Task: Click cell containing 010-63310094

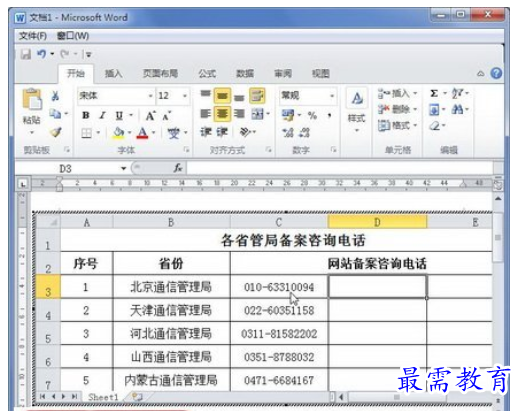Action: pyautogui.click(x=279, y=287)
